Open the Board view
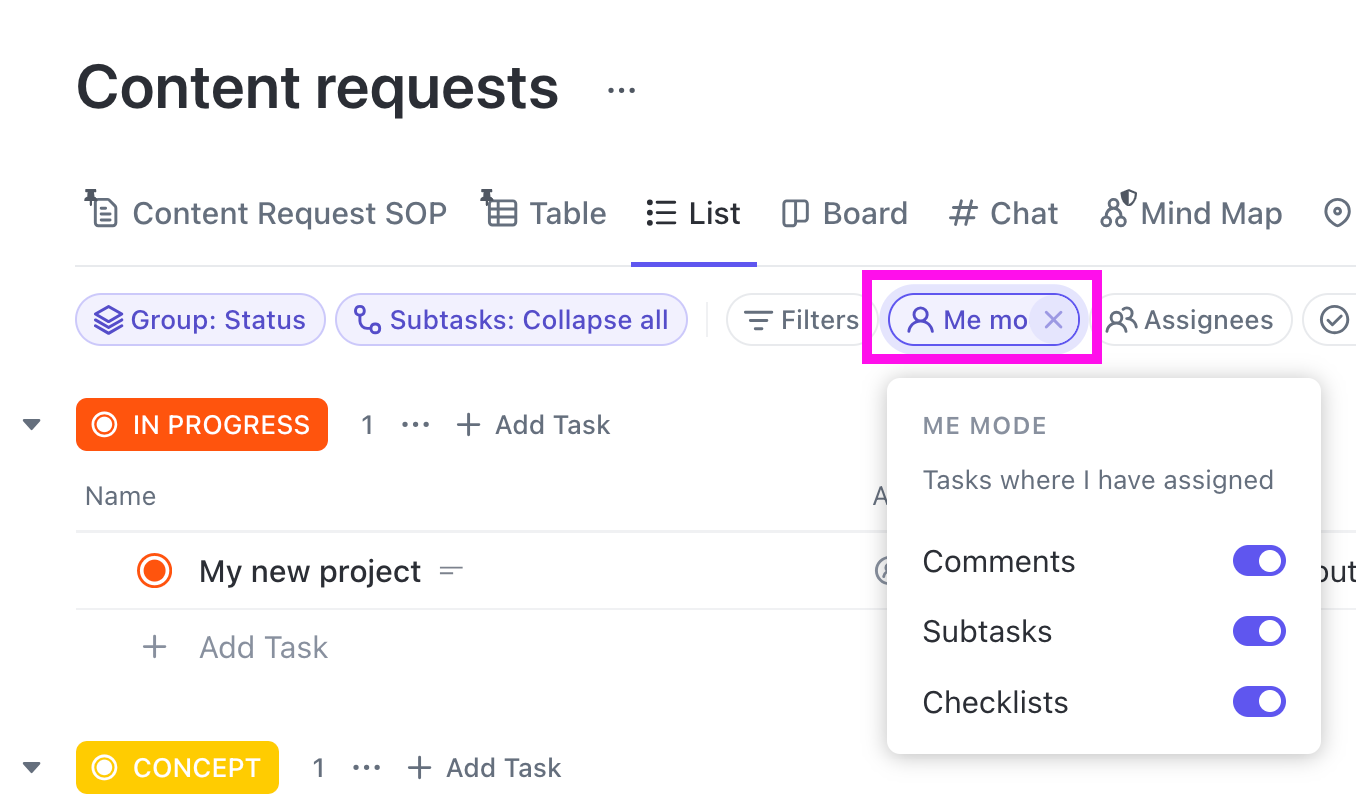The width and height of the screenshot is (1356, 800). (x=843, y=212)
